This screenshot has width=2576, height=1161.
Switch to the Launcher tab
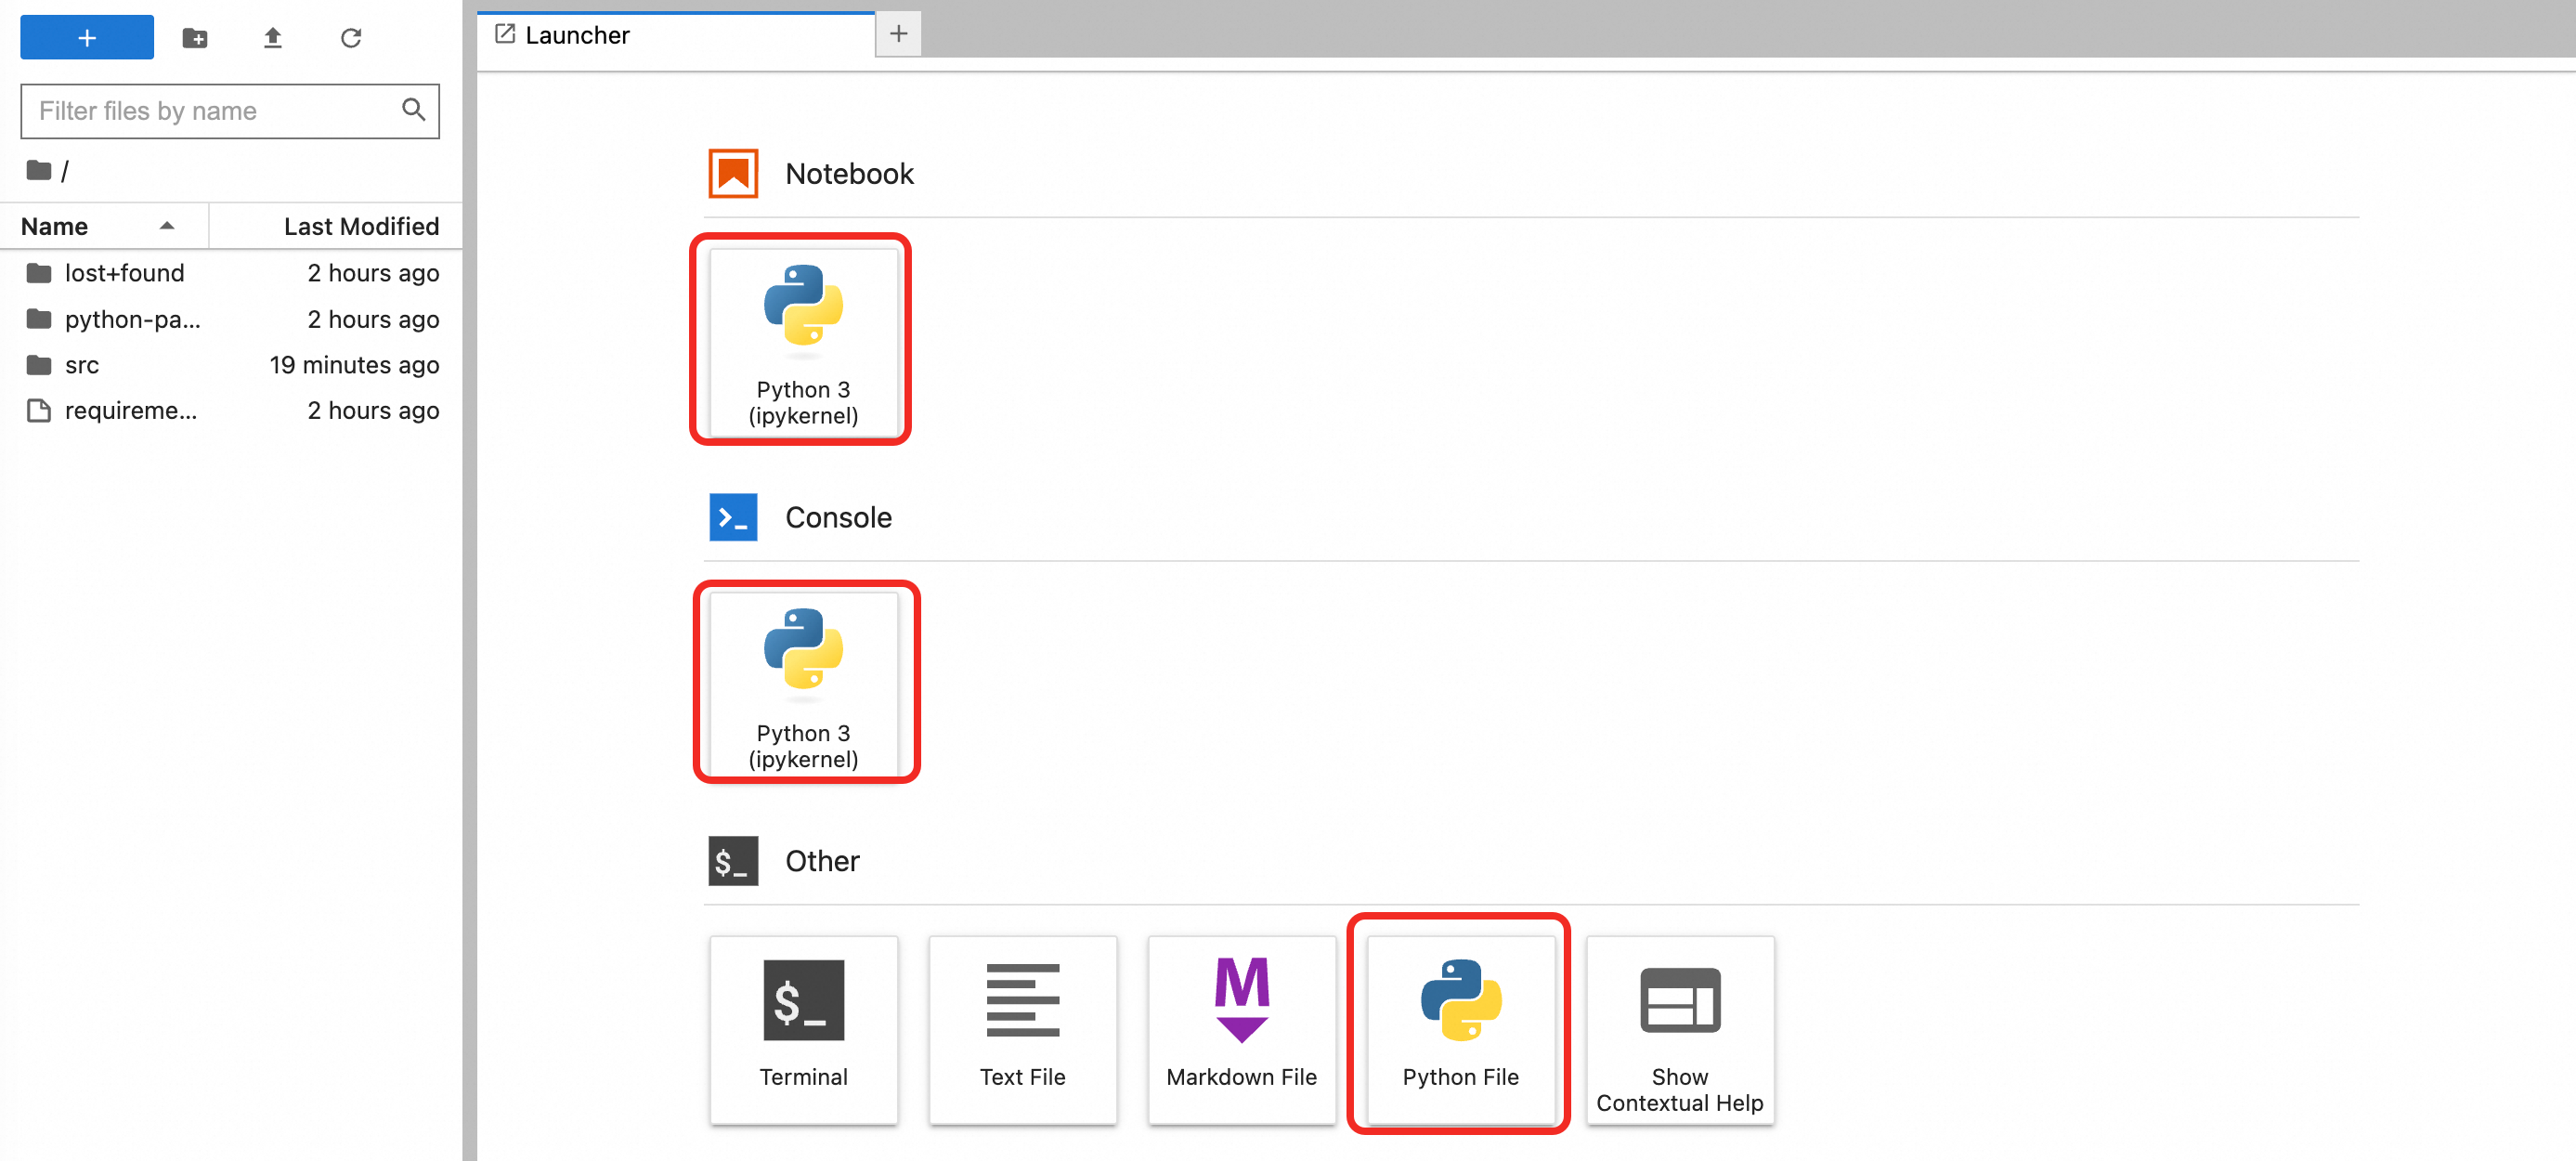tap(577, 35)
